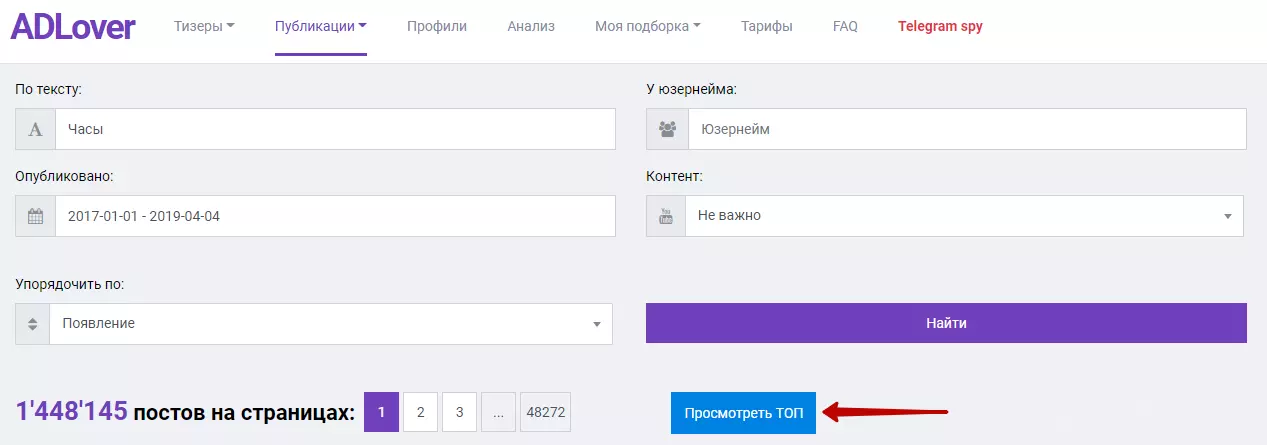The width and height of the screenshot is (1267, 445).
Task: Focus the Юзернейм input field
Action: point(967,129)
